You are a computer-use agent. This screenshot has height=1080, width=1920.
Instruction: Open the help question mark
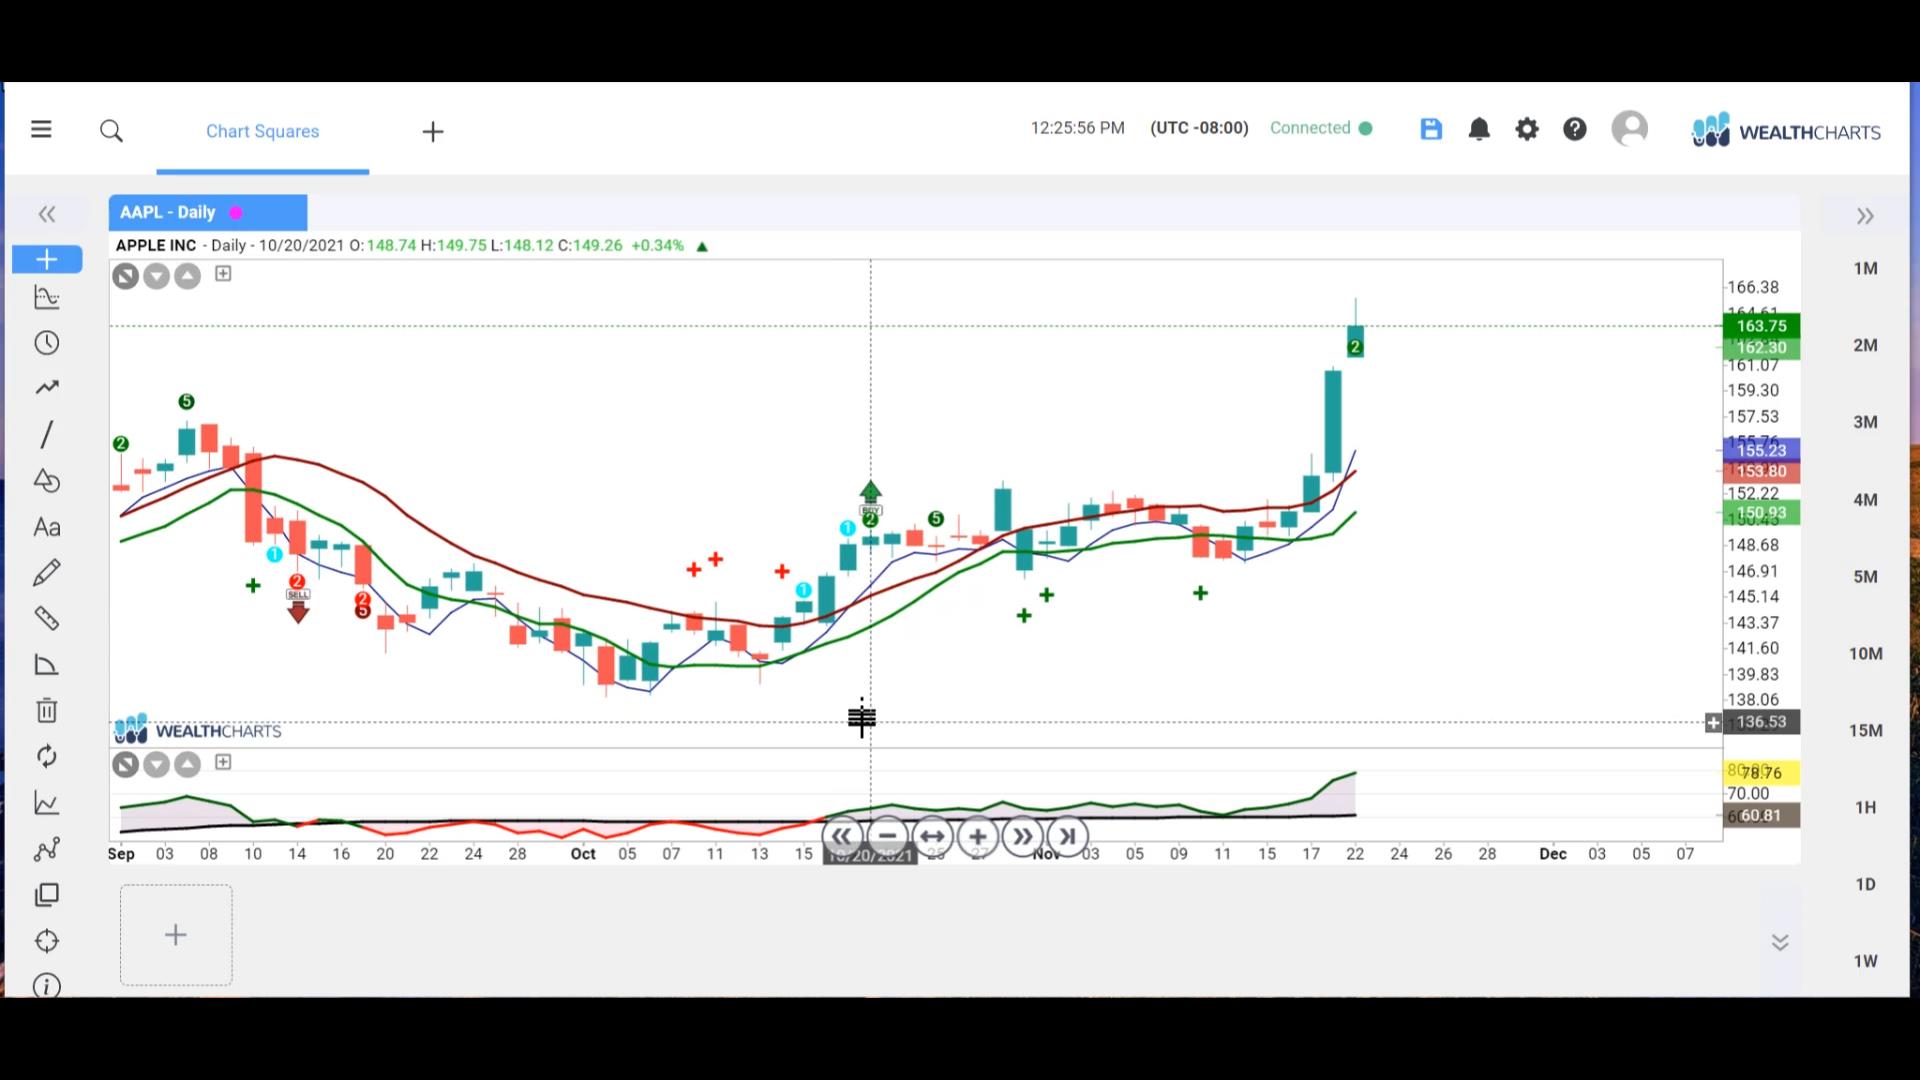[x=1575, y=129]
